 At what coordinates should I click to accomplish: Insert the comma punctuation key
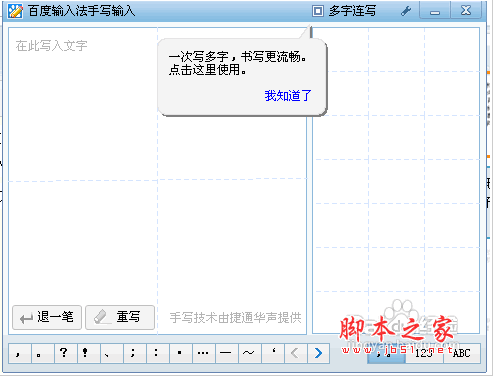tap(20, 353)
